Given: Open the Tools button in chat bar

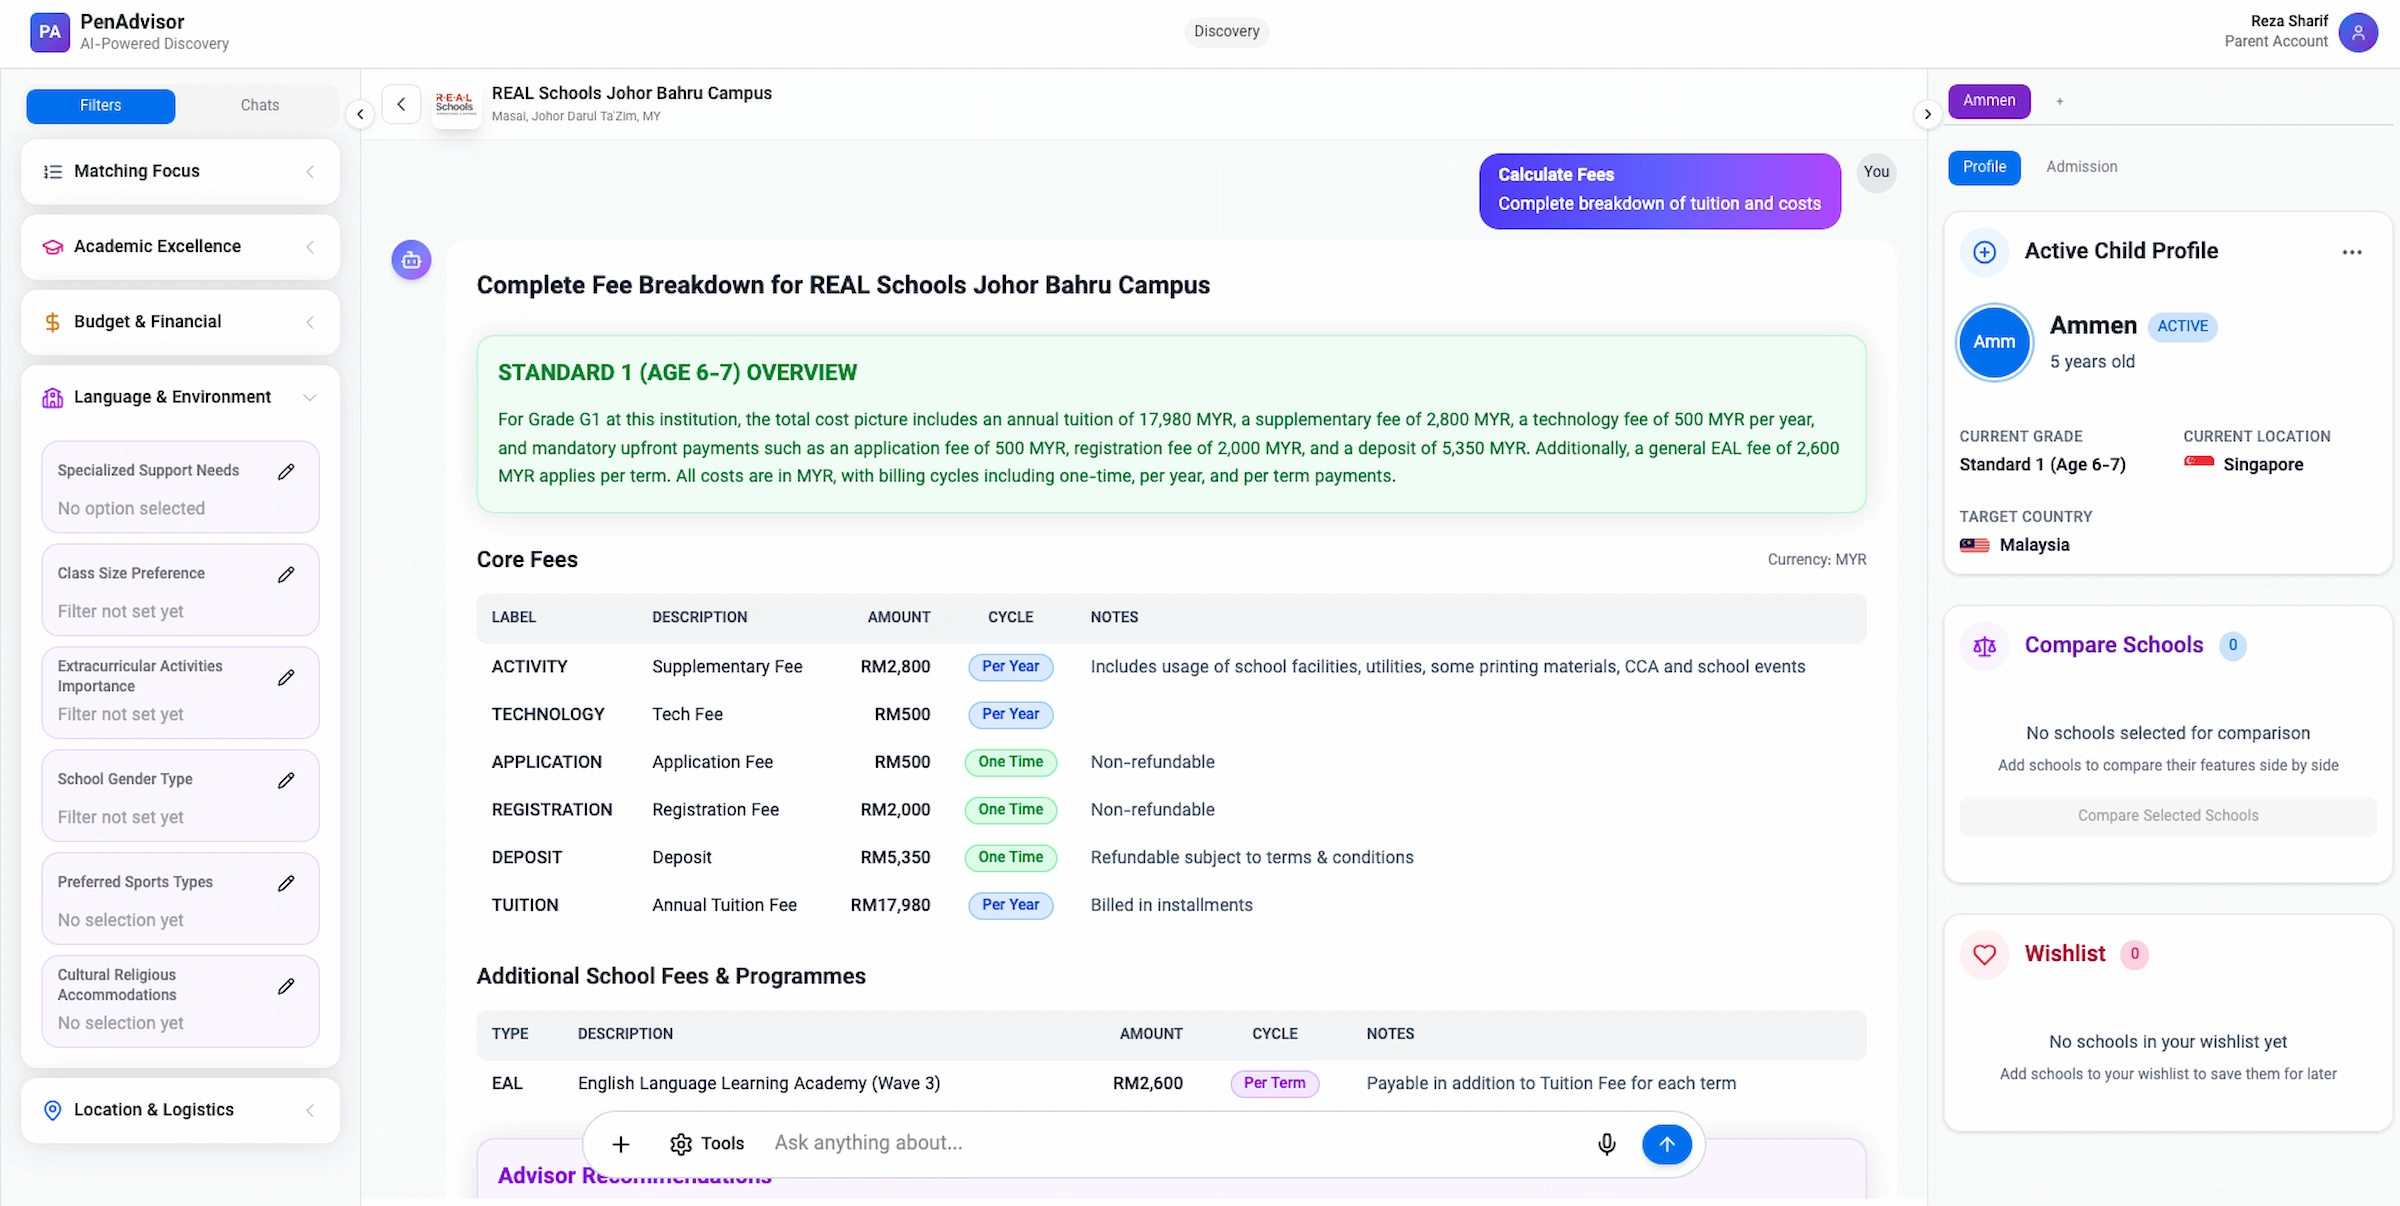Looking at the screenshot, I should [707, 1144].
